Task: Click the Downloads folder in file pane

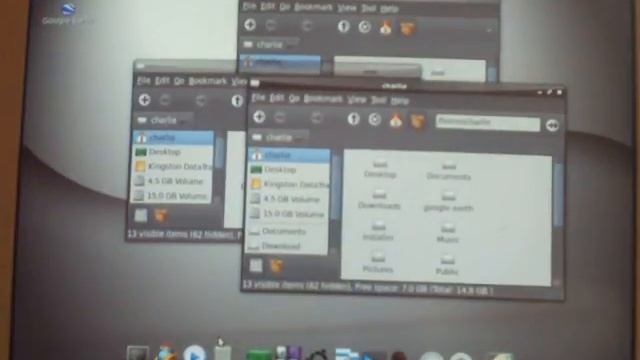Action: click(379, 200)
